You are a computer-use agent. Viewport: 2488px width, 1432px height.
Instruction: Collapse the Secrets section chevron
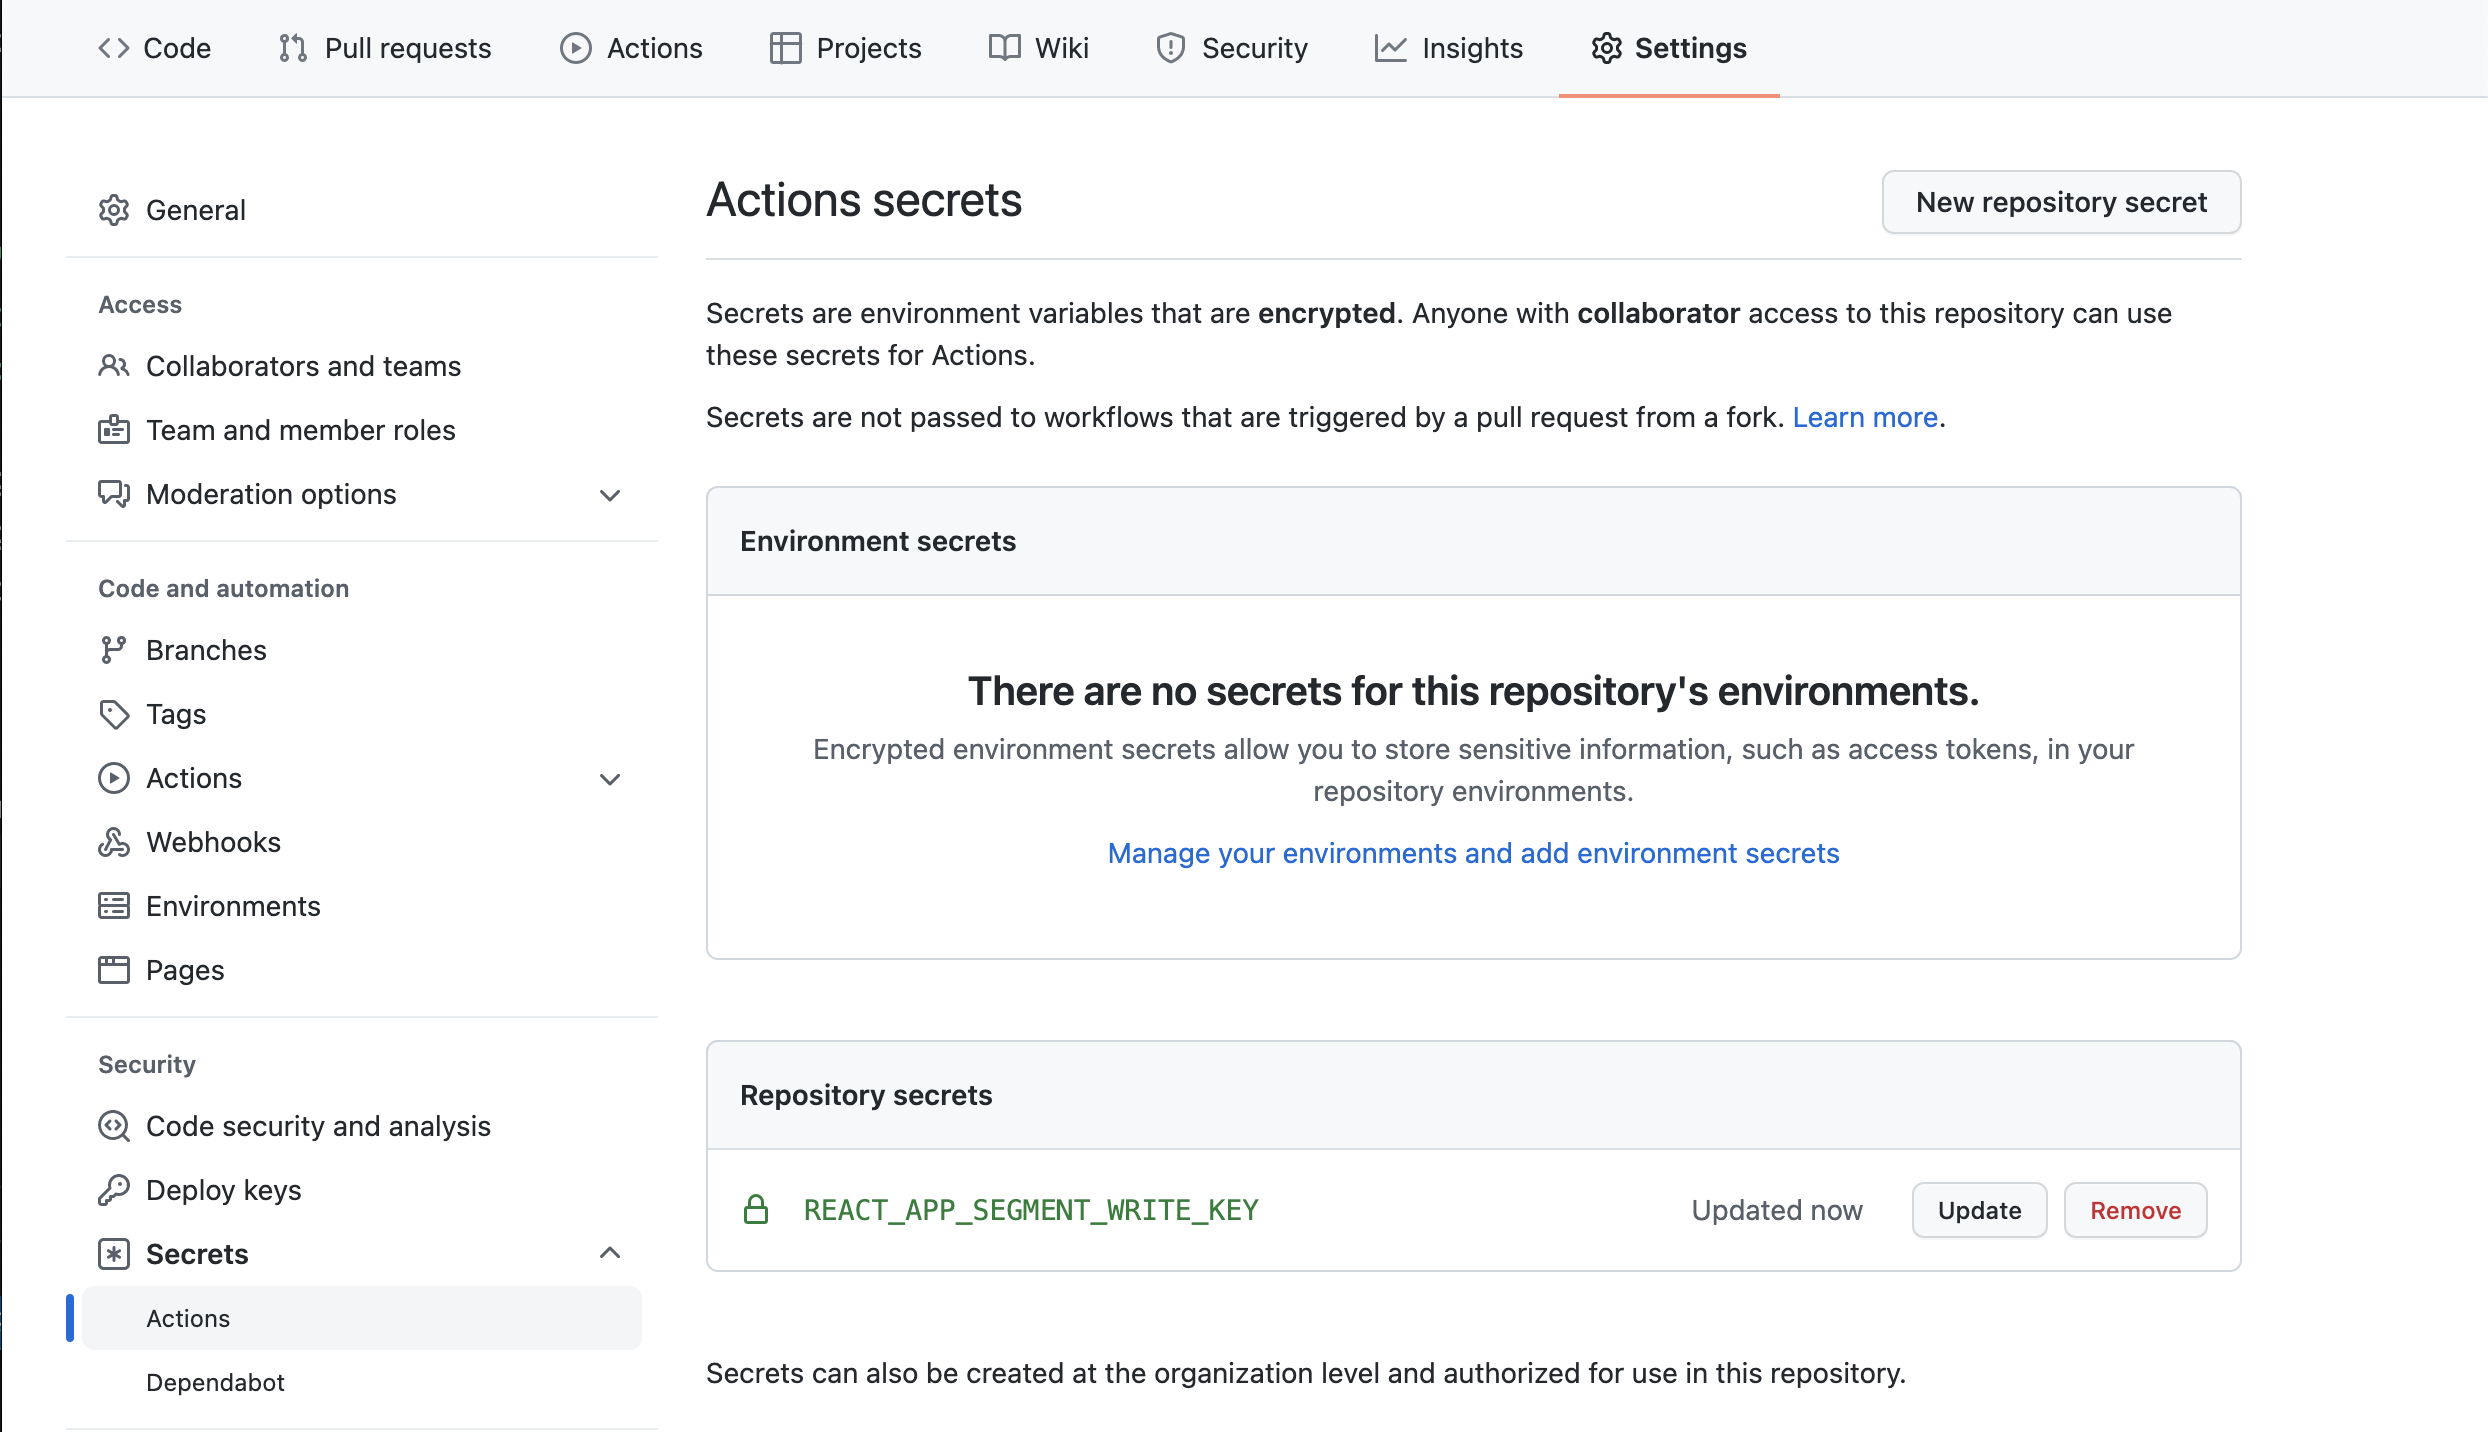[610, 1253]
